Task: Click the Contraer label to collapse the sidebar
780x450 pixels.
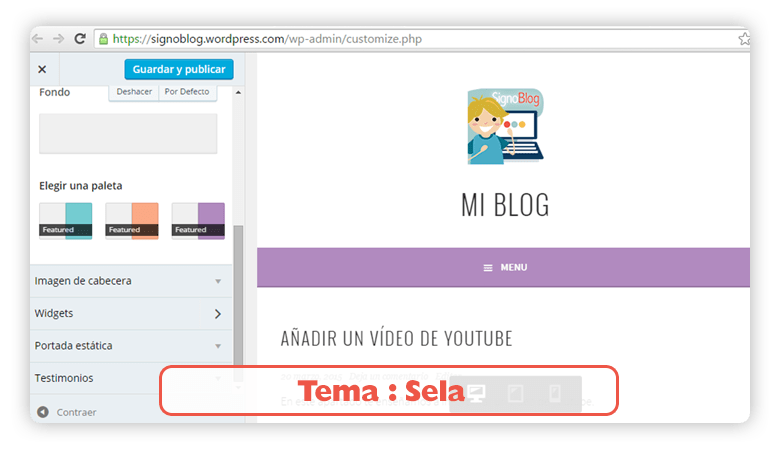Action: click(76, 412)
